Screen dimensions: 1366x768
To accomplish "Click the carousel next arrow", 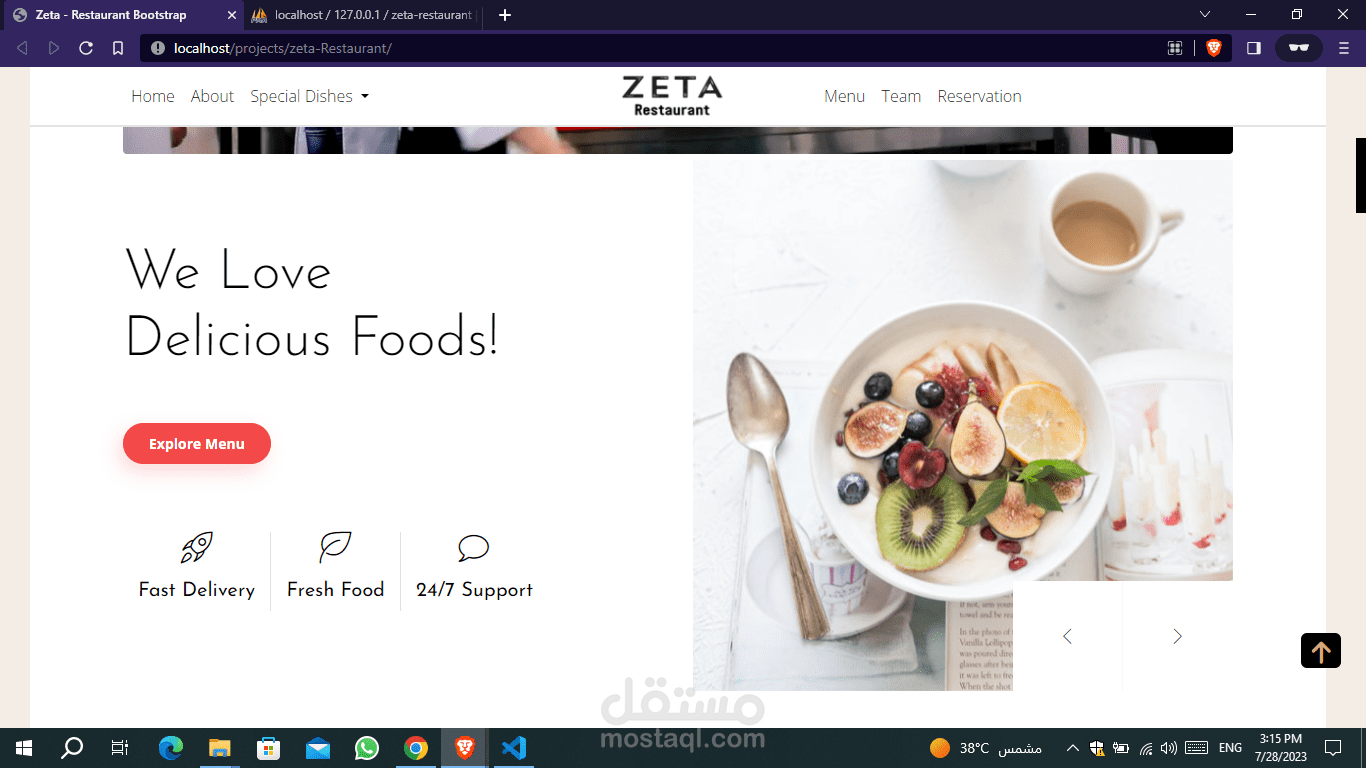I will click(x=1177, y=636).
